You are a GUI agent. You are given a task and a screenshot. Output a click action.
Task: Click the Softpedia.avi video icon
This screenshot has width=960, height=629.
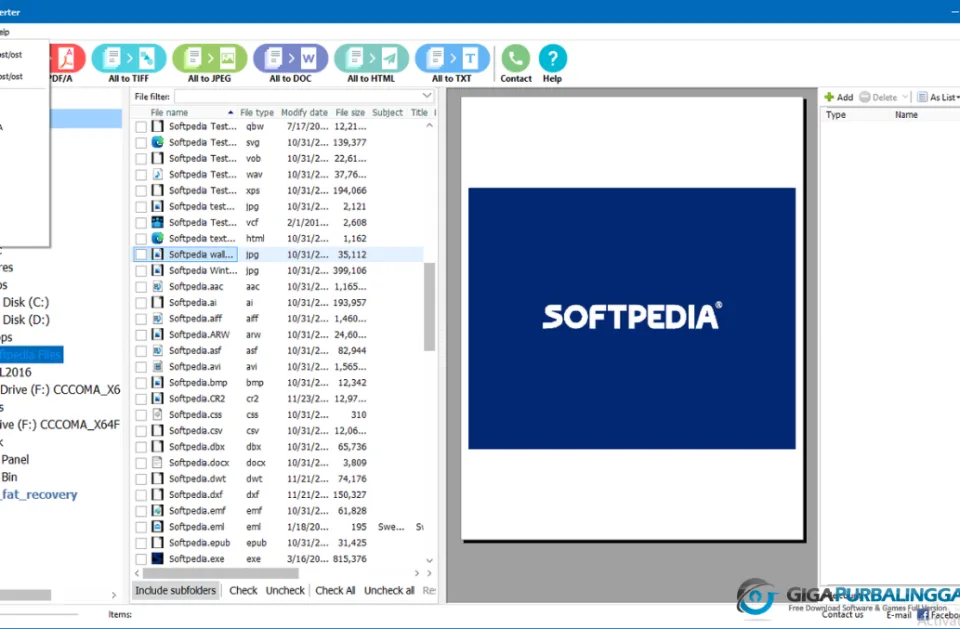pos(157,366)
